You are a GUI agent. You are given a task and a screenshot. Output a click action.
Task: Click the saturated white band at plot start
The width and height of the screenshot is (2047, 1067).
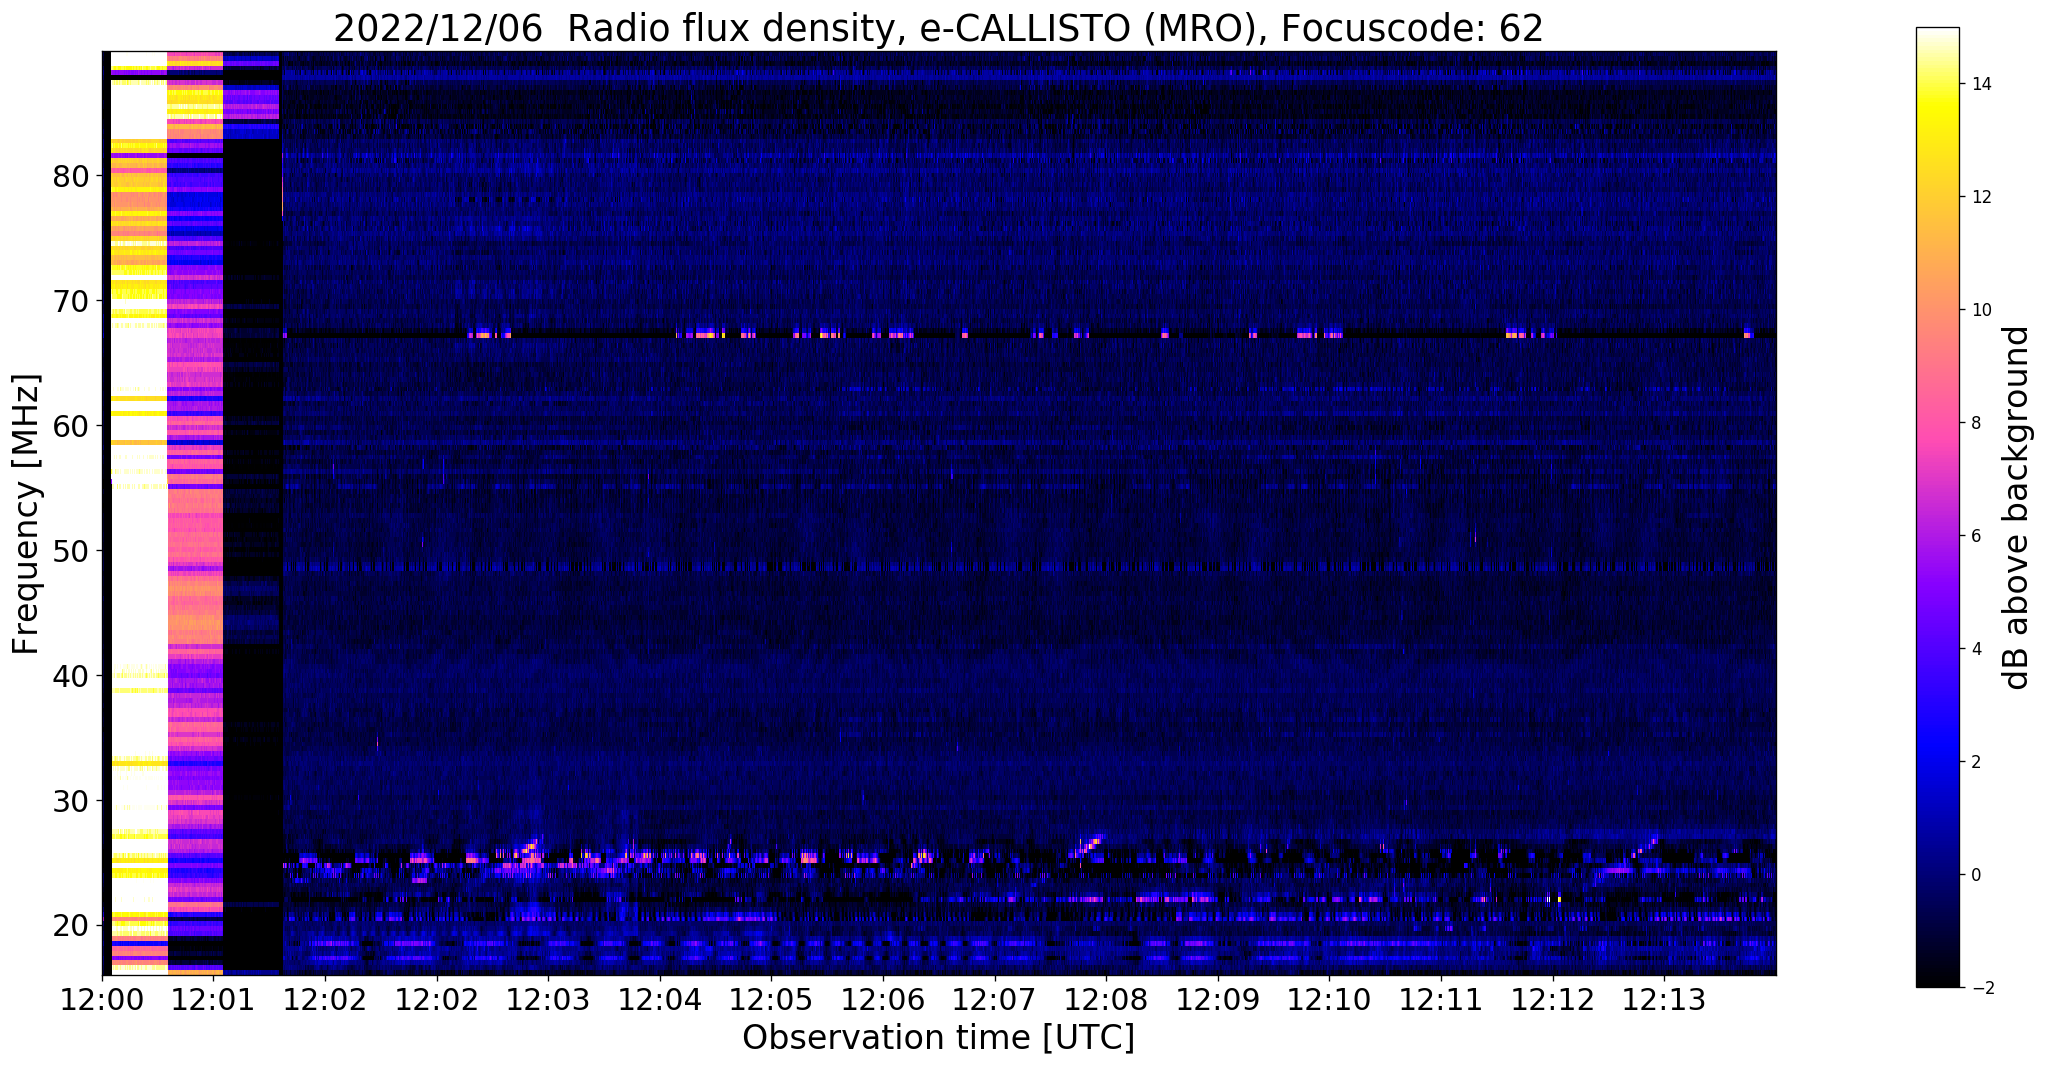tap(138, 513)
